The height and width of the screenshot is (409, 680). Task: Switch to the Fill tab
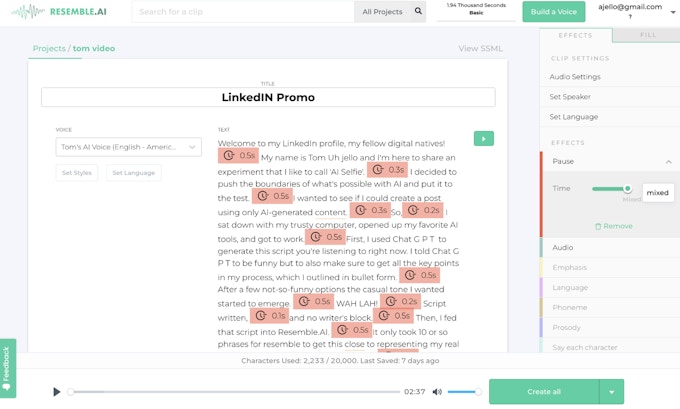click(647, 35)
